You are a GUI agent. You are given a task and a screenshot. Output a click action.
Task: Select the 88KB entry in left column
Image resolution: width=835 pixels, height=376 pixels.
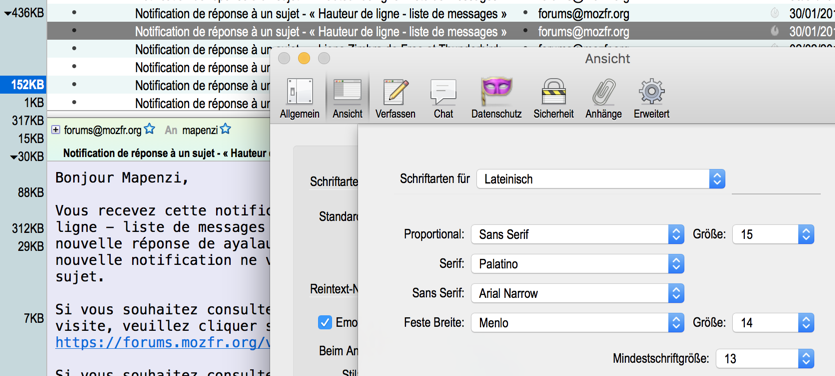click(30, 193)
